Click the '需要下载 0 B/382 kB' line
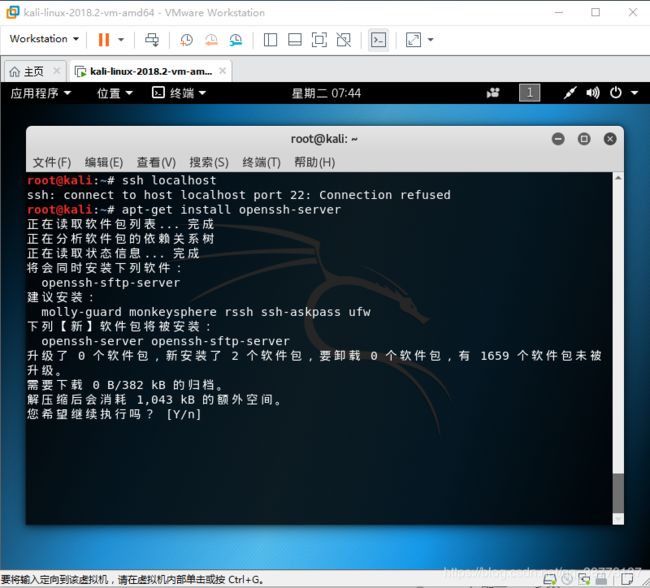Image resolution: width=650 pixels, height=588 pixels. tap(125, 385)
